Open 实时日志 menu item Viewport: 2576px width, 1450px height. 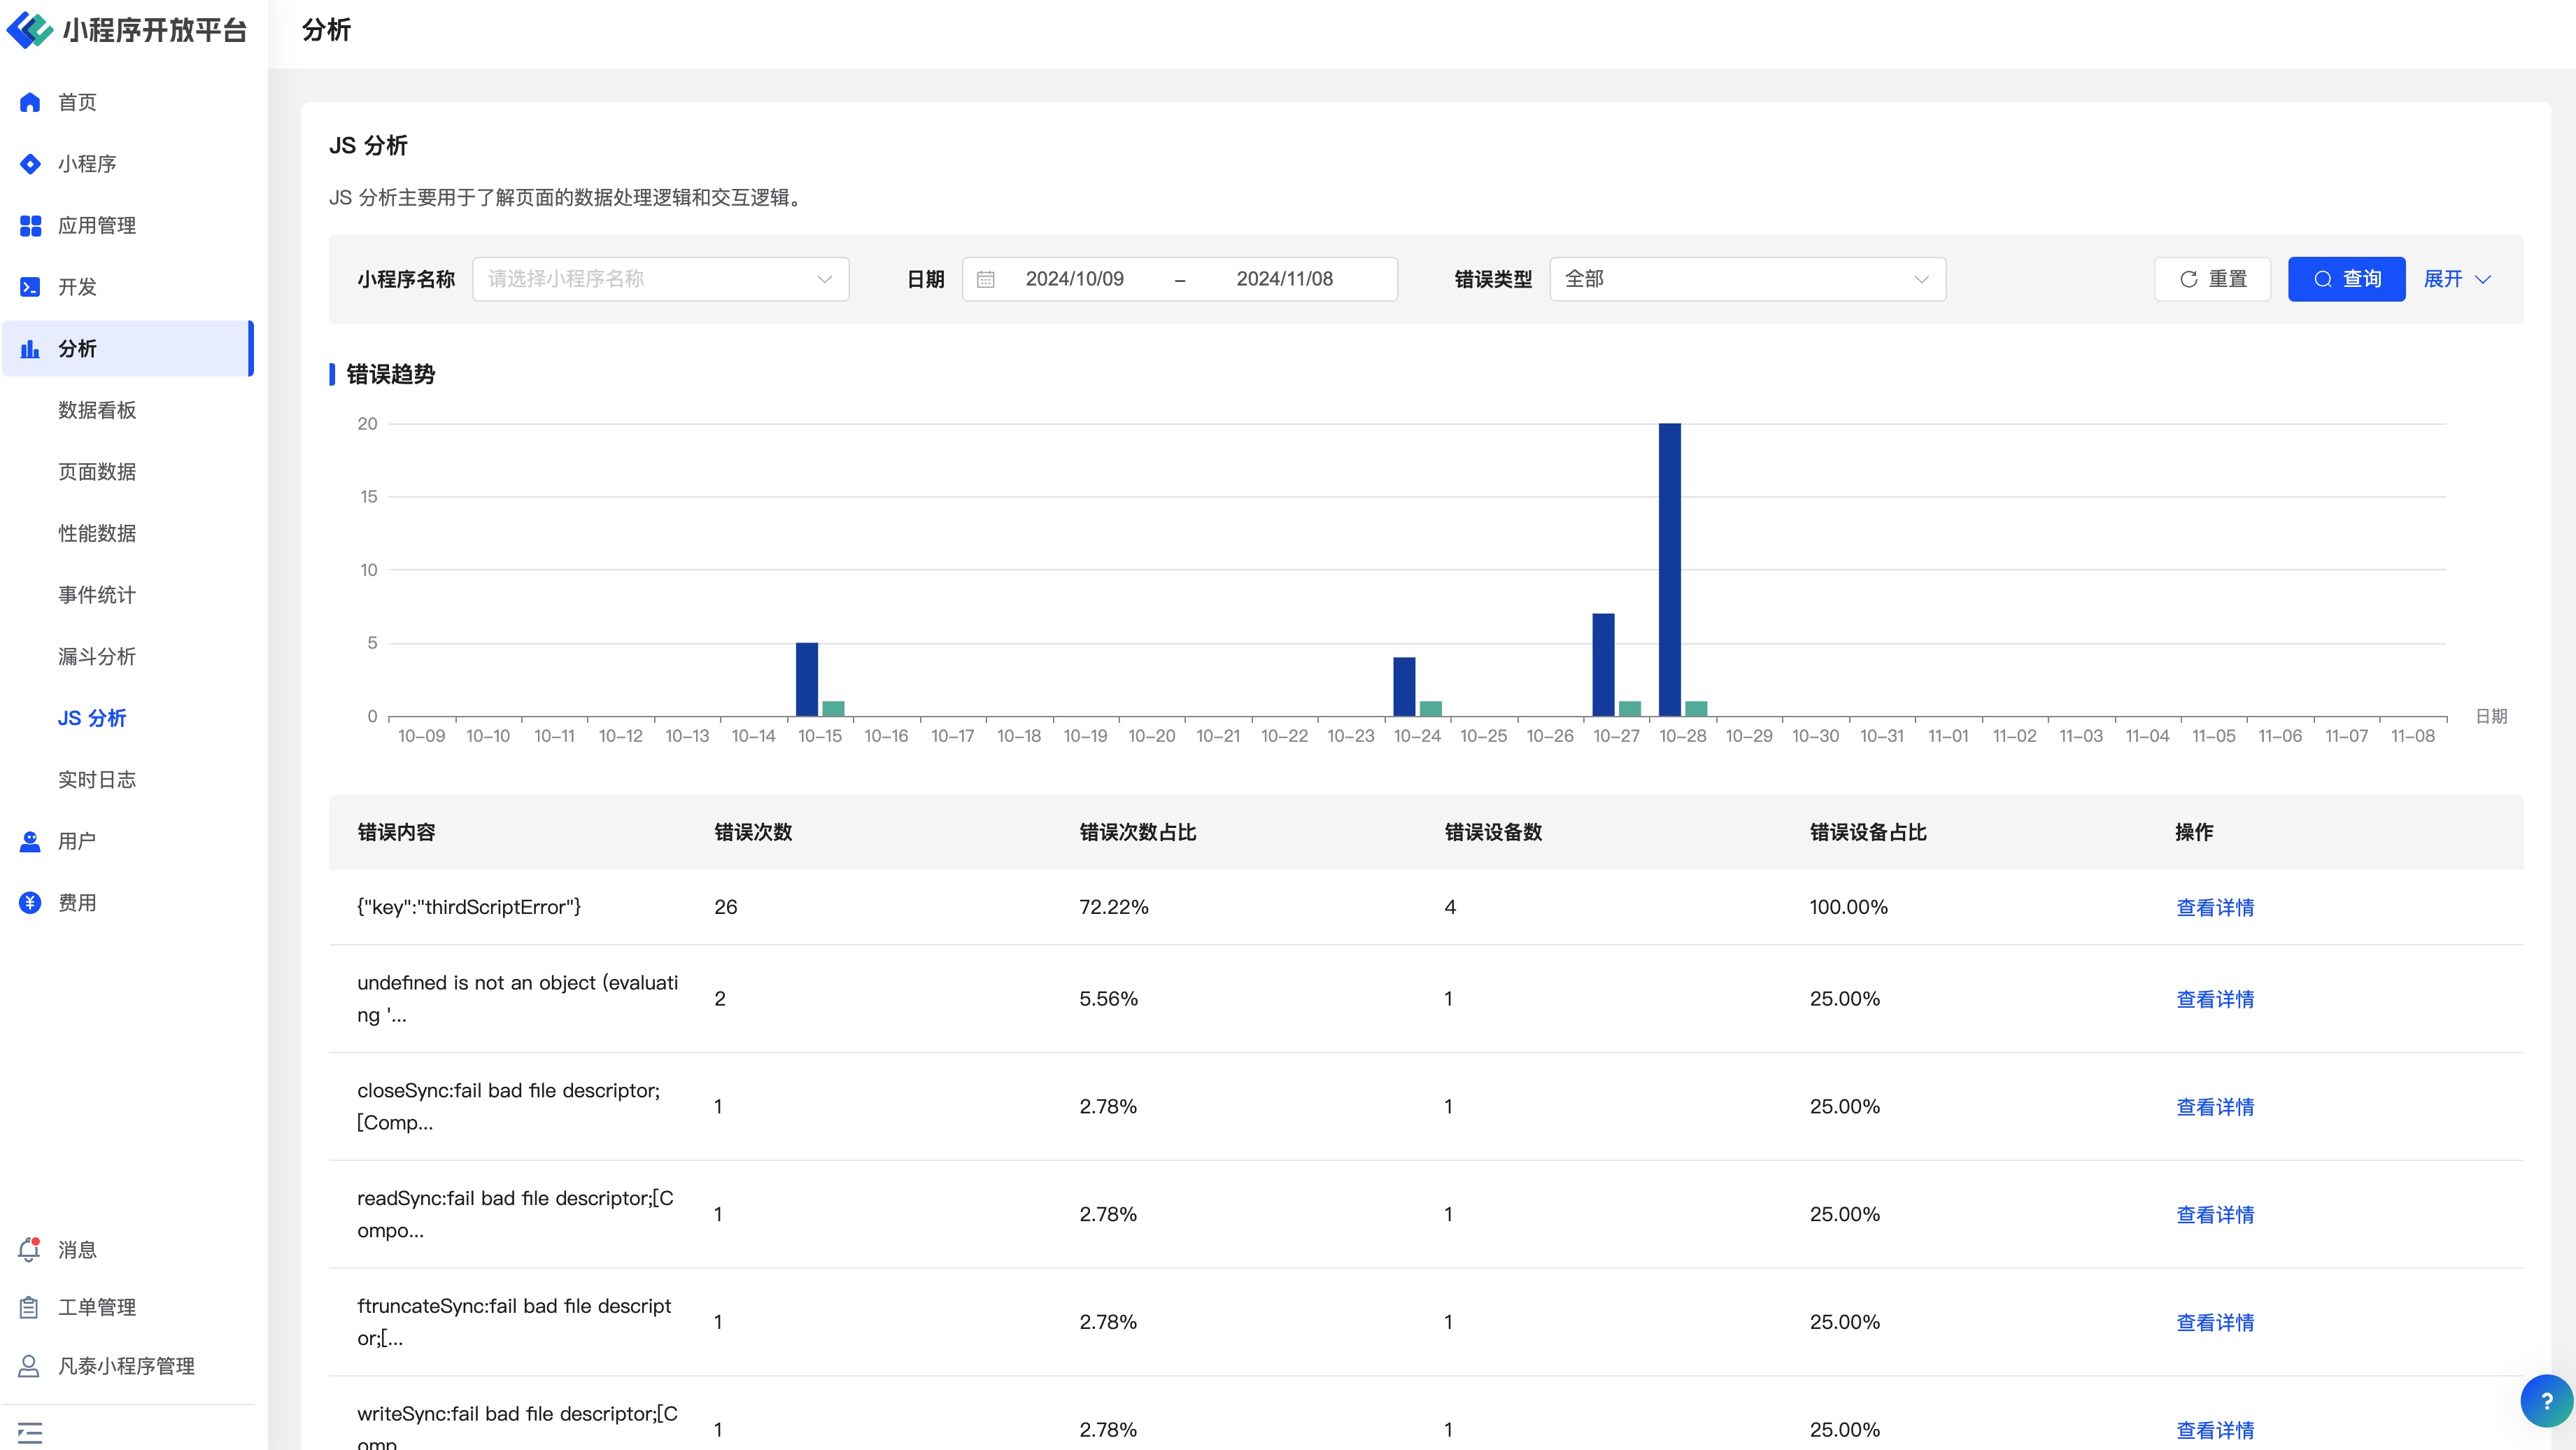pos(97,779)
